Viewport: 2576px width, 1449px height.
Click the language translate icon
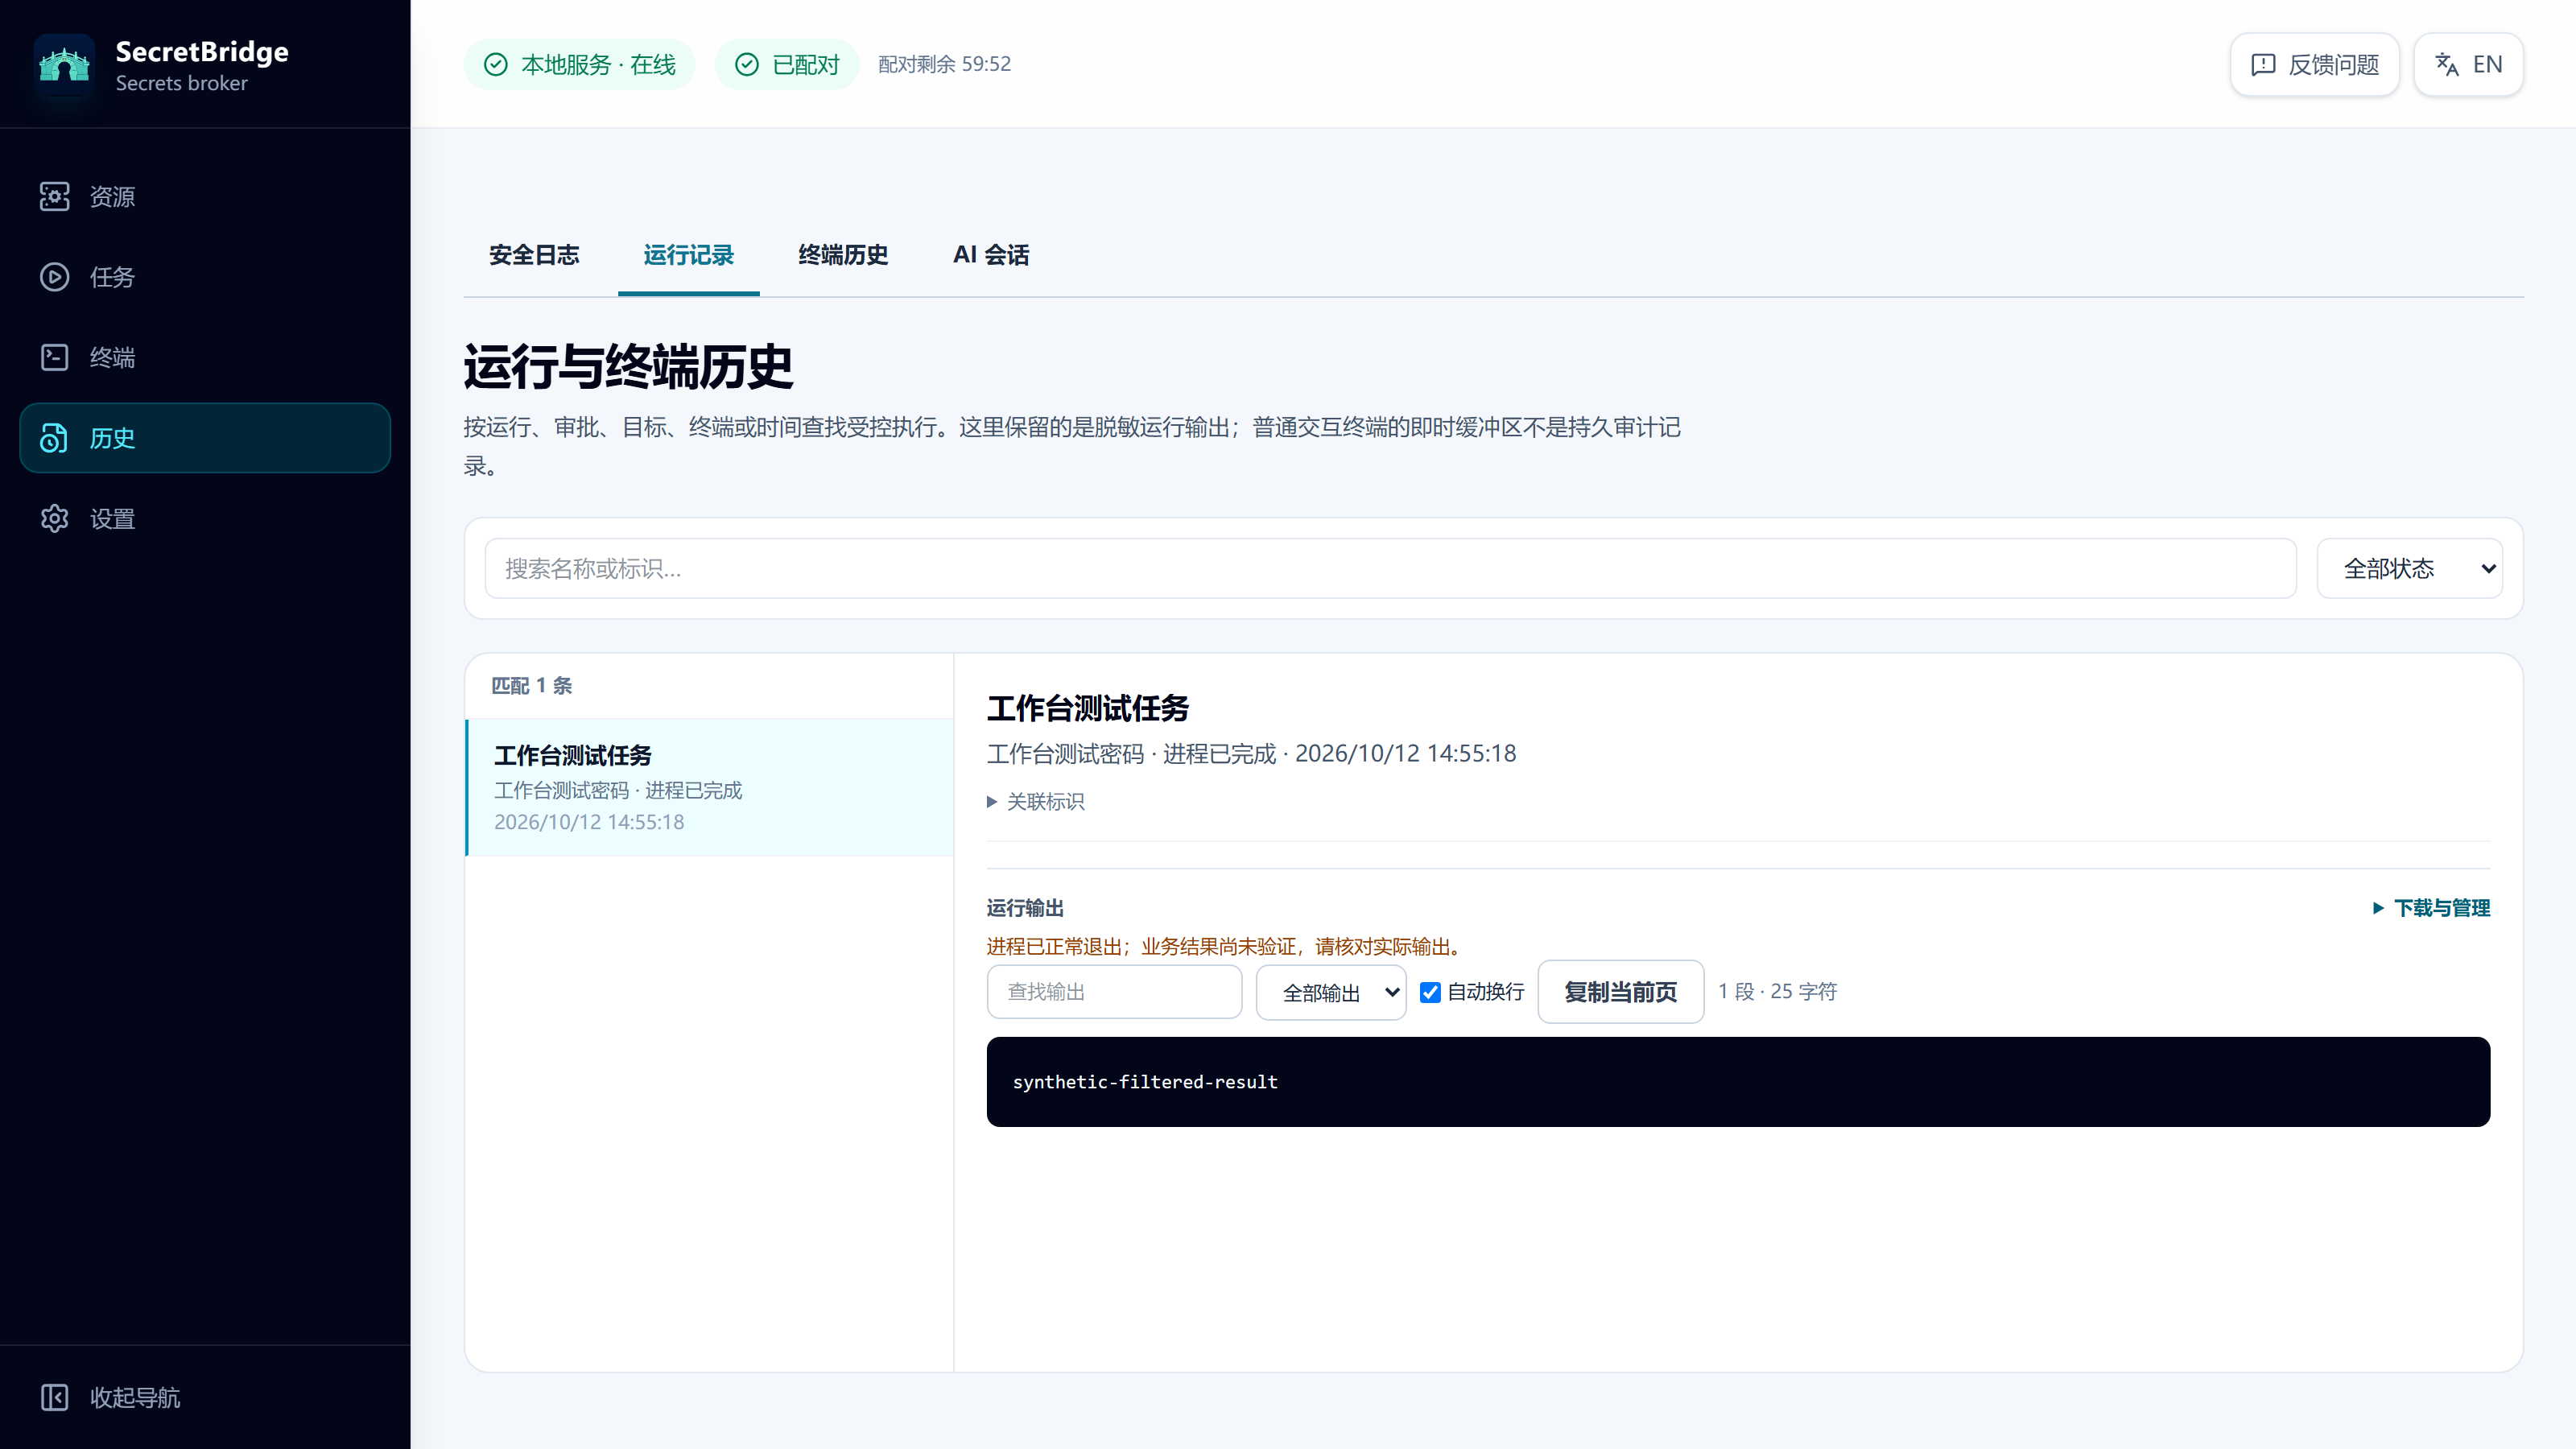(2447, 65)
